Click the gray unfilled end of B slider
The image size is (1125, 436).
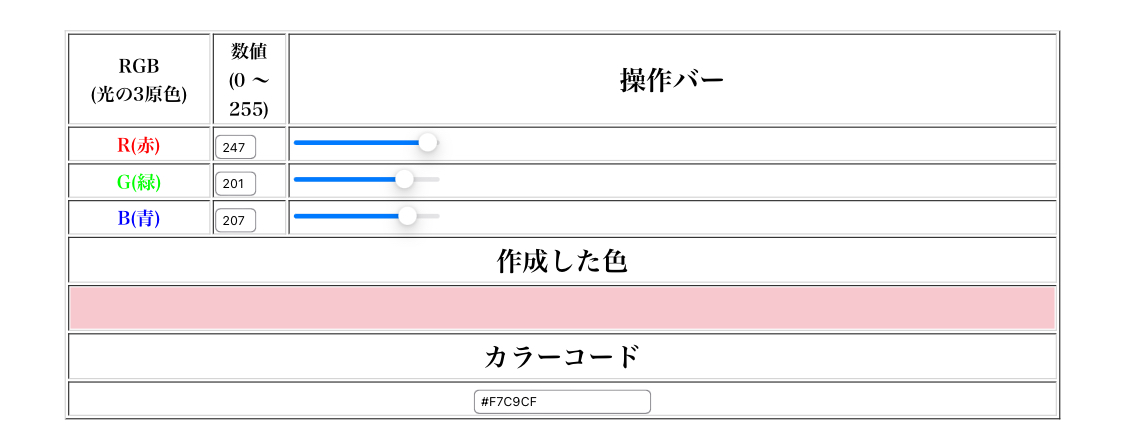(x=430, y=215)
